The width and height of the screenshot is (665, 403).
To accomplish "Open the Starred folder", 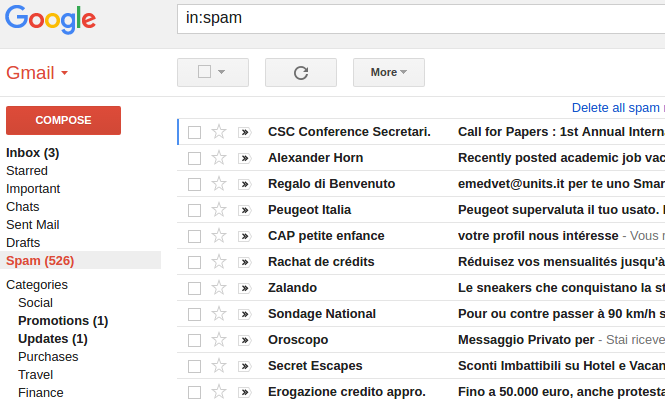I will tap(27, 171).
